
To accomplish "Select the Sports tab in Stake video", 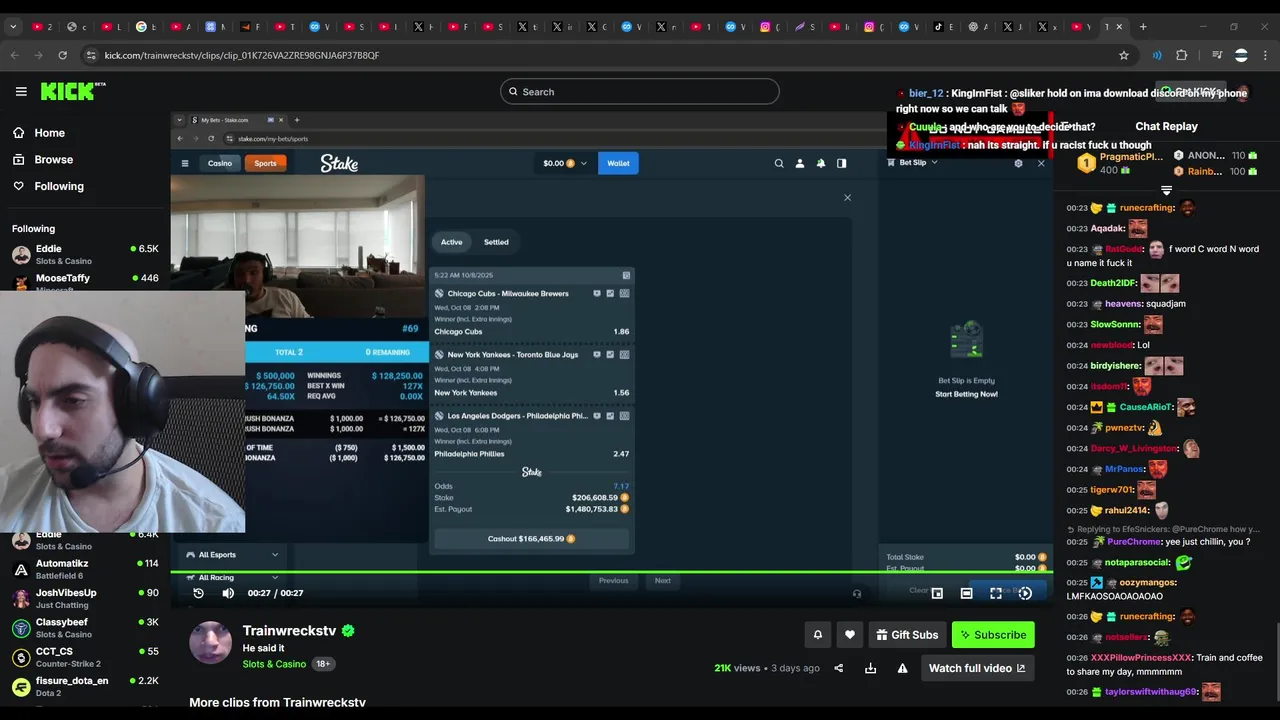I will coord(265,163).
